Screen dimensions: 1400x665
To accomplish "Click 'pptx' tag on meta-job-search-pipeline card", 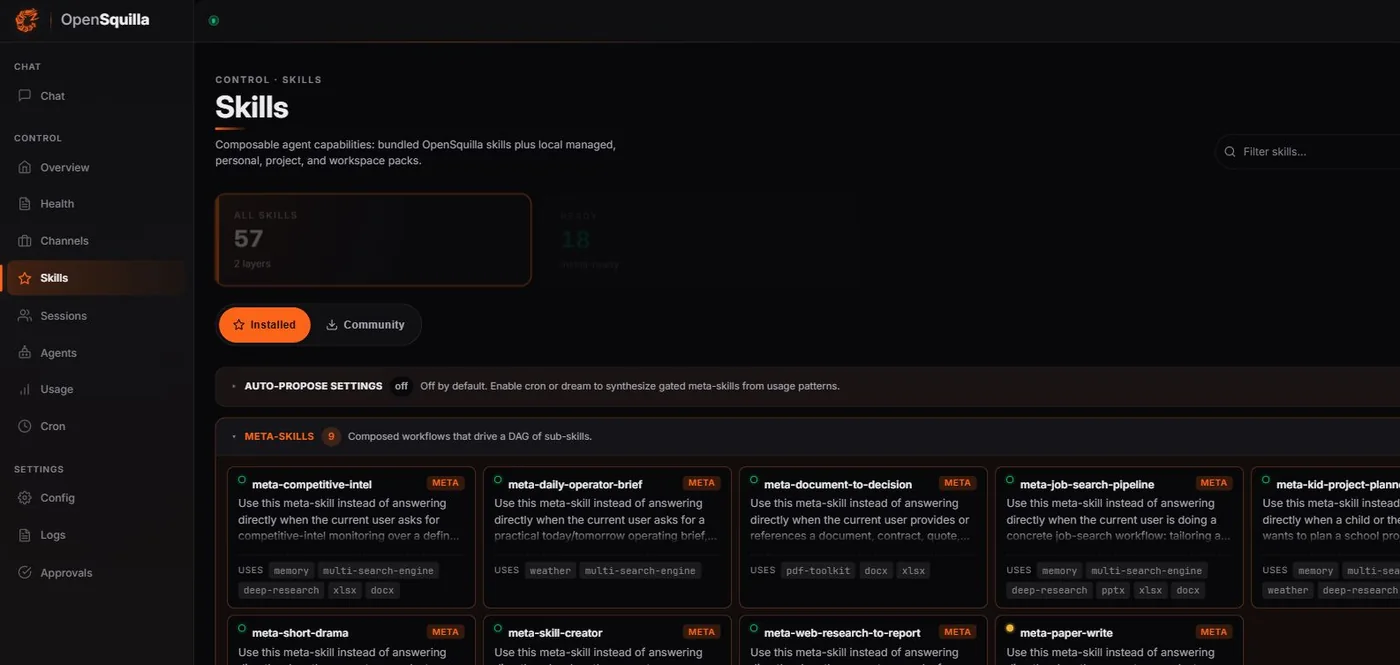I will 1113,590.
